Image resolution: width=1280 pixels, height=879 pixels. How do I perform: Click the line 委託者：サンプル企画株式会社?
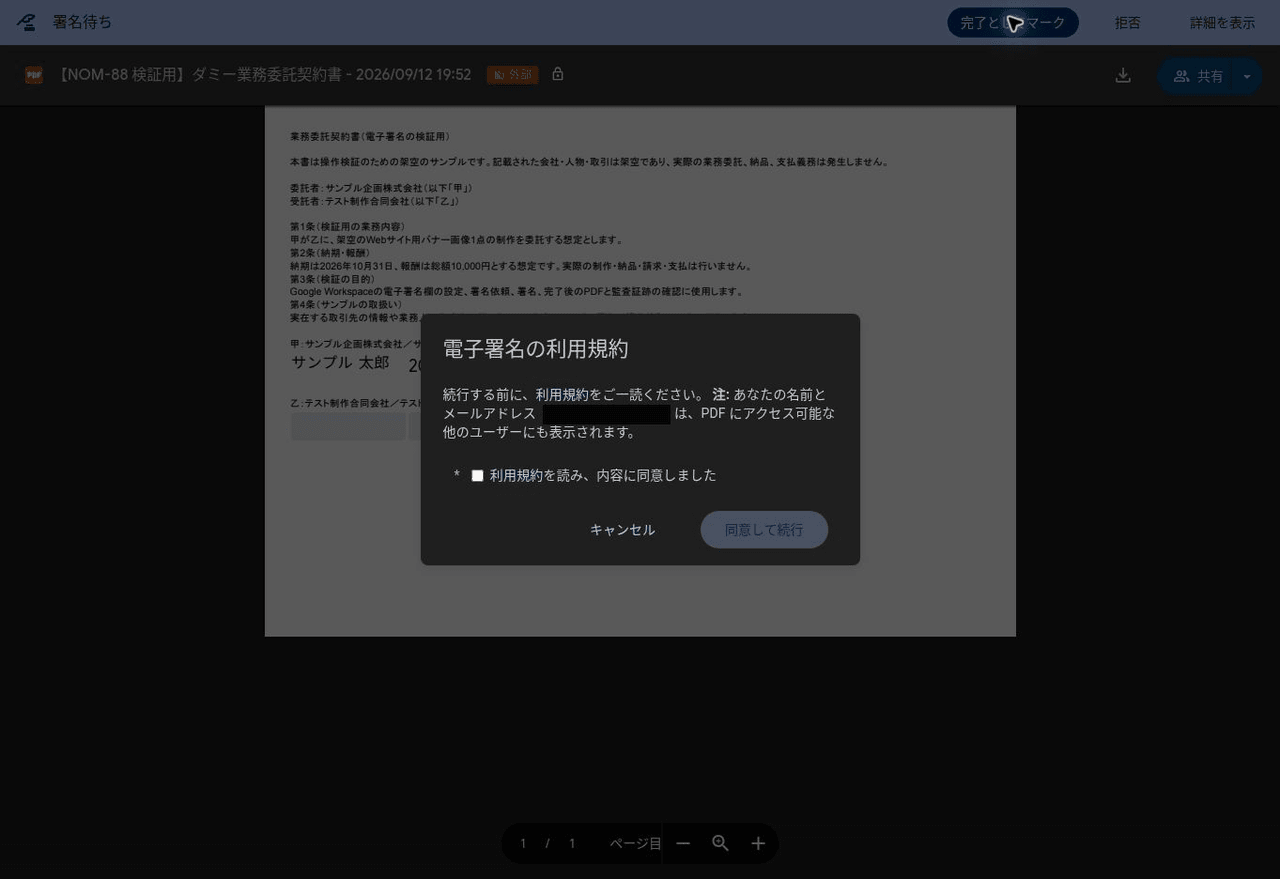[381, 188]
